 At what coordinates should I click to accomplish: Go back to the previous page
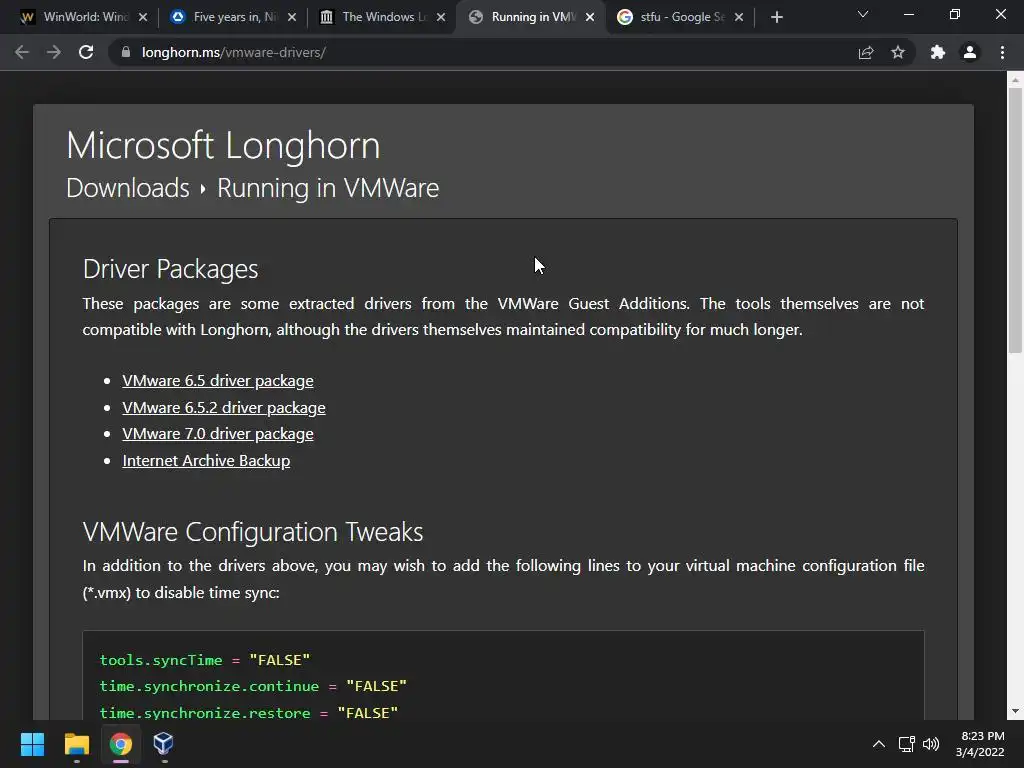(x=22, y=52)
